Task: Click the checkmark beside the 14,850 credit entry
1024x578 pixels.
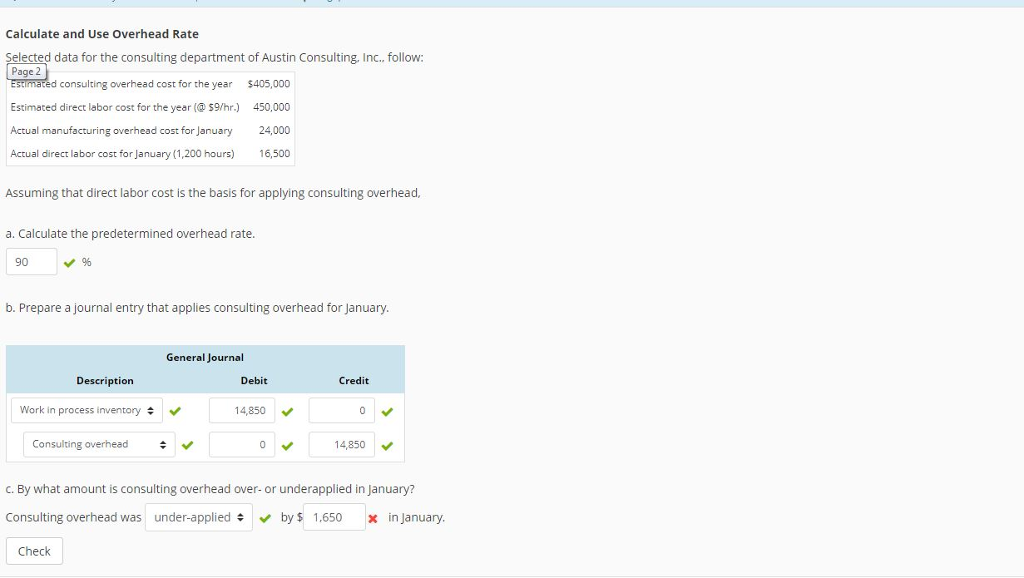Action: 388,444
